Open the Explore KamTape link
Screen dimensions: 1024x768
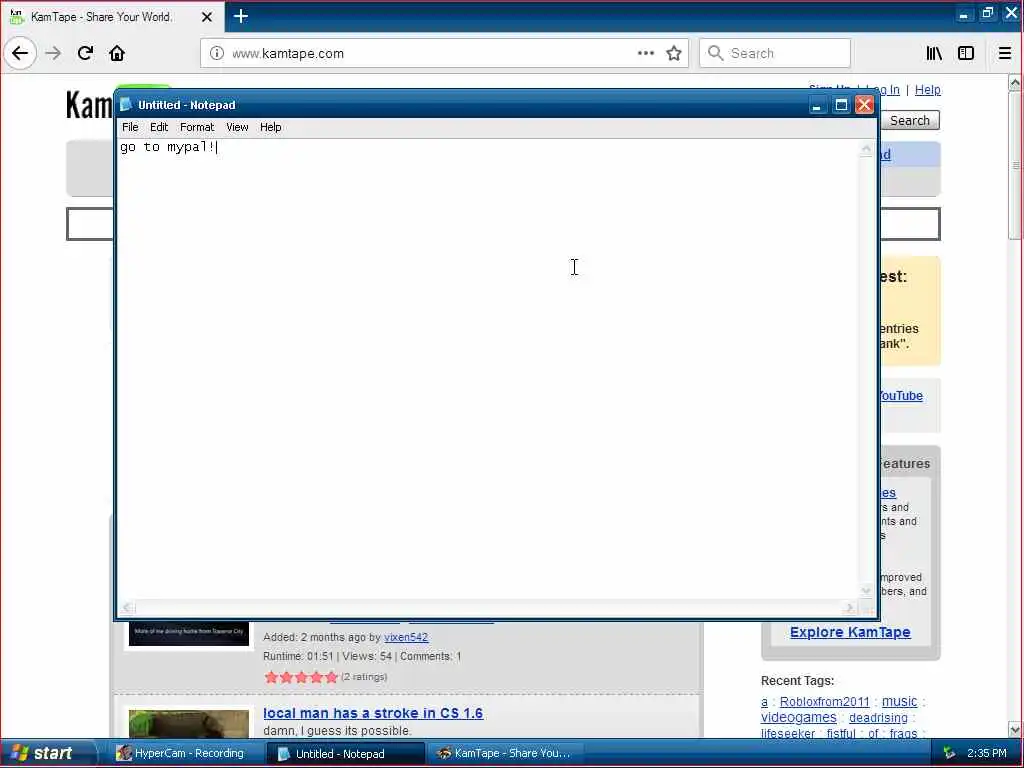[850, 632]
